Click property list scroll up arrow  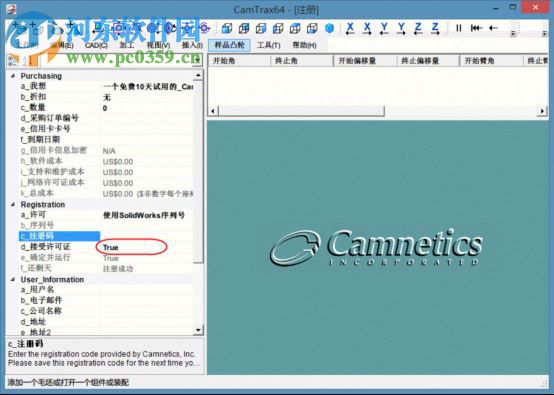point(198,75)
